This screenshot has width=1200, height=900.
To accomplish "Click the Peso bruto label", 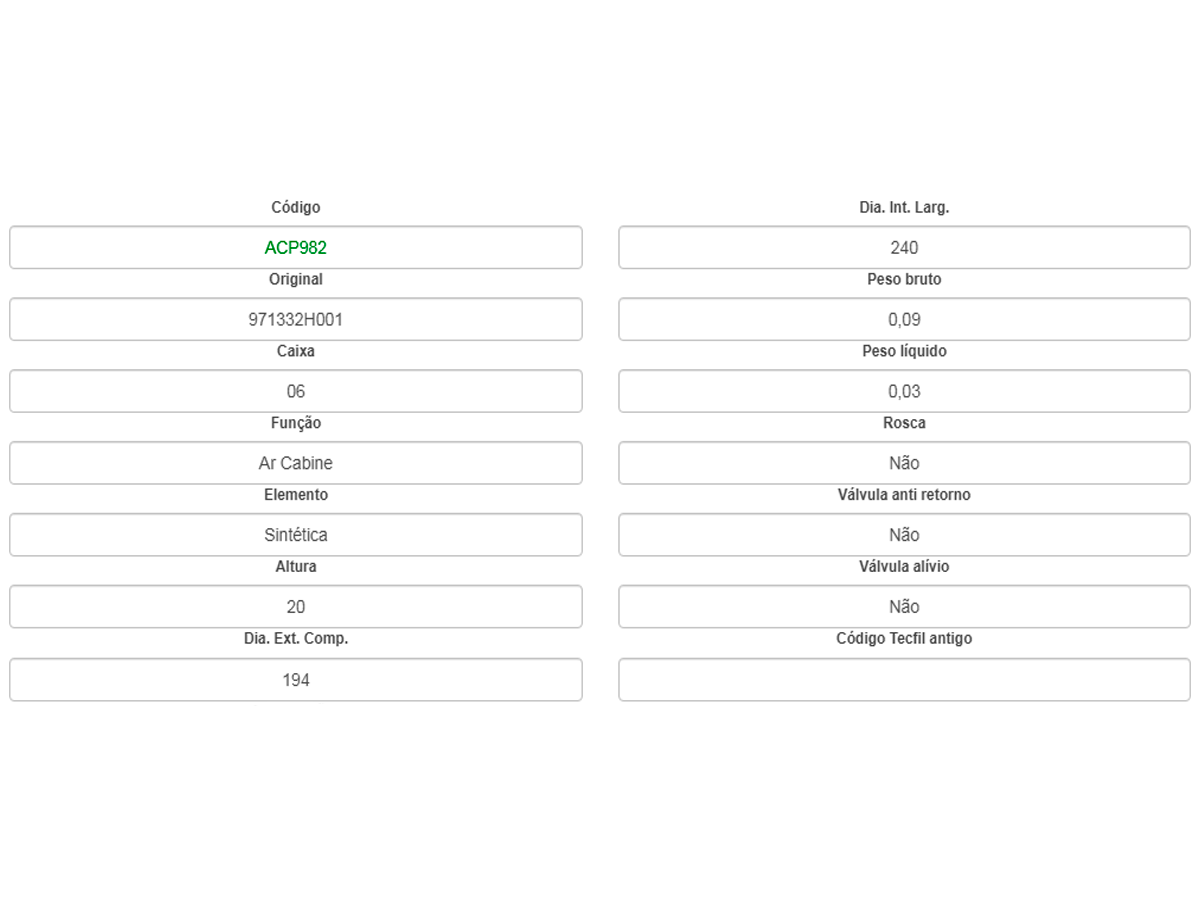I will click(904, 280).
